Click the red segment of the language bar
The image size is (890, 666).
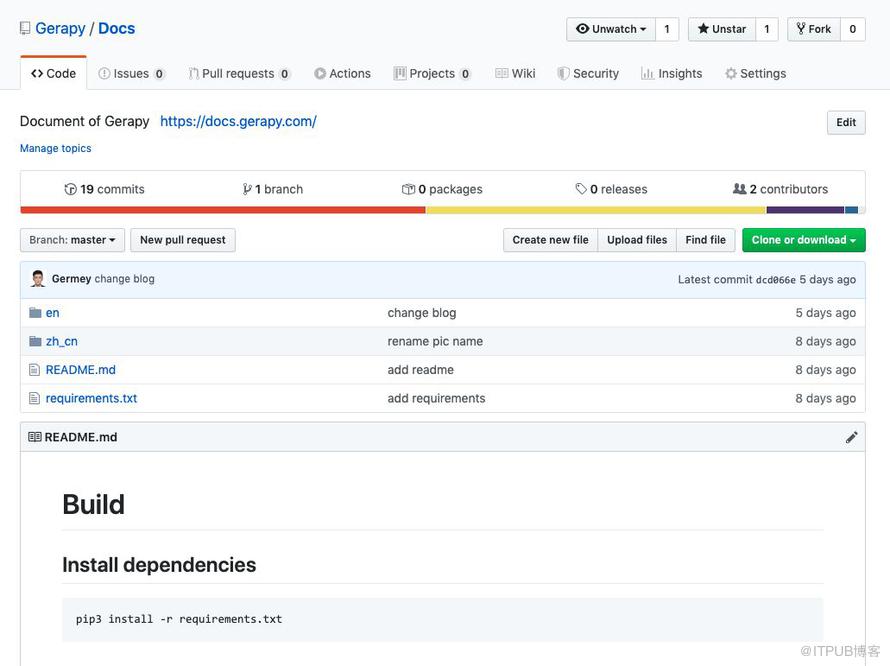click(223, 210)
